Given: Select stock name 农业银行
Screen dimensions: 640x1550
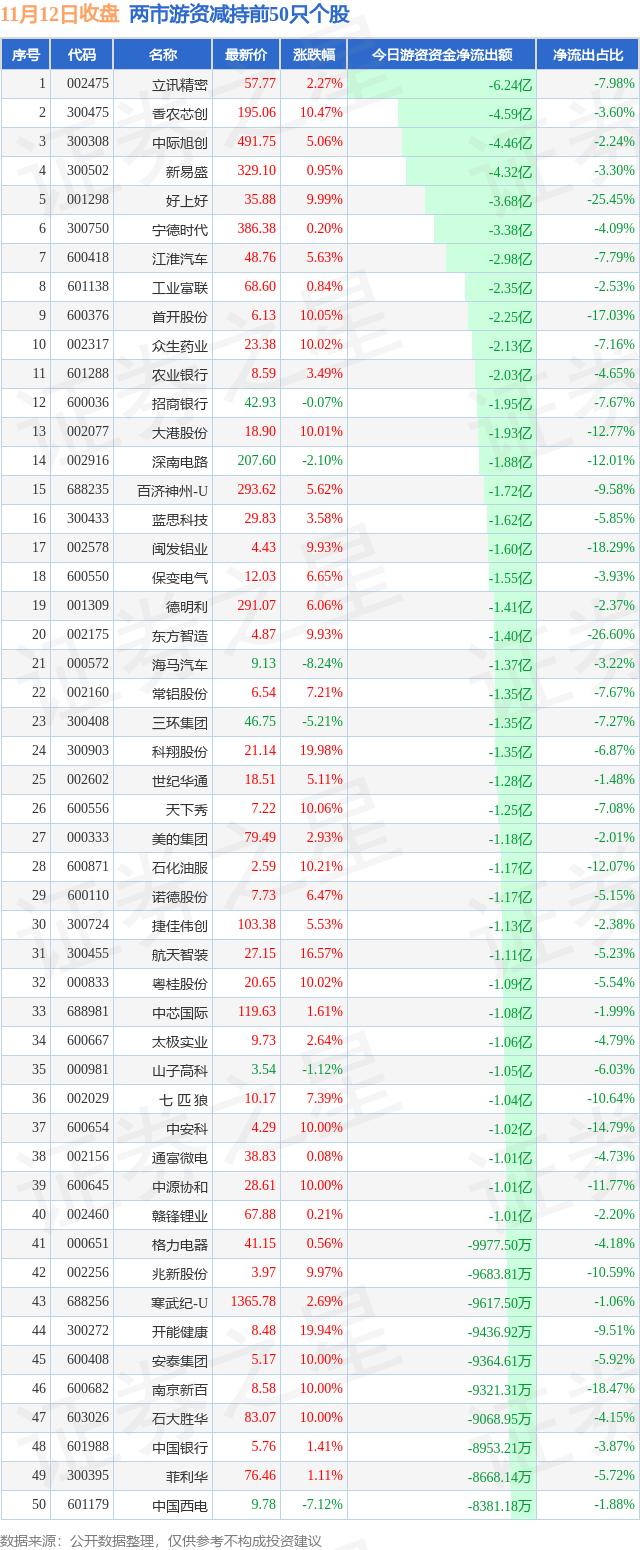Looking at the screenshot, I should pyautogui.click(x=180, y=374).
